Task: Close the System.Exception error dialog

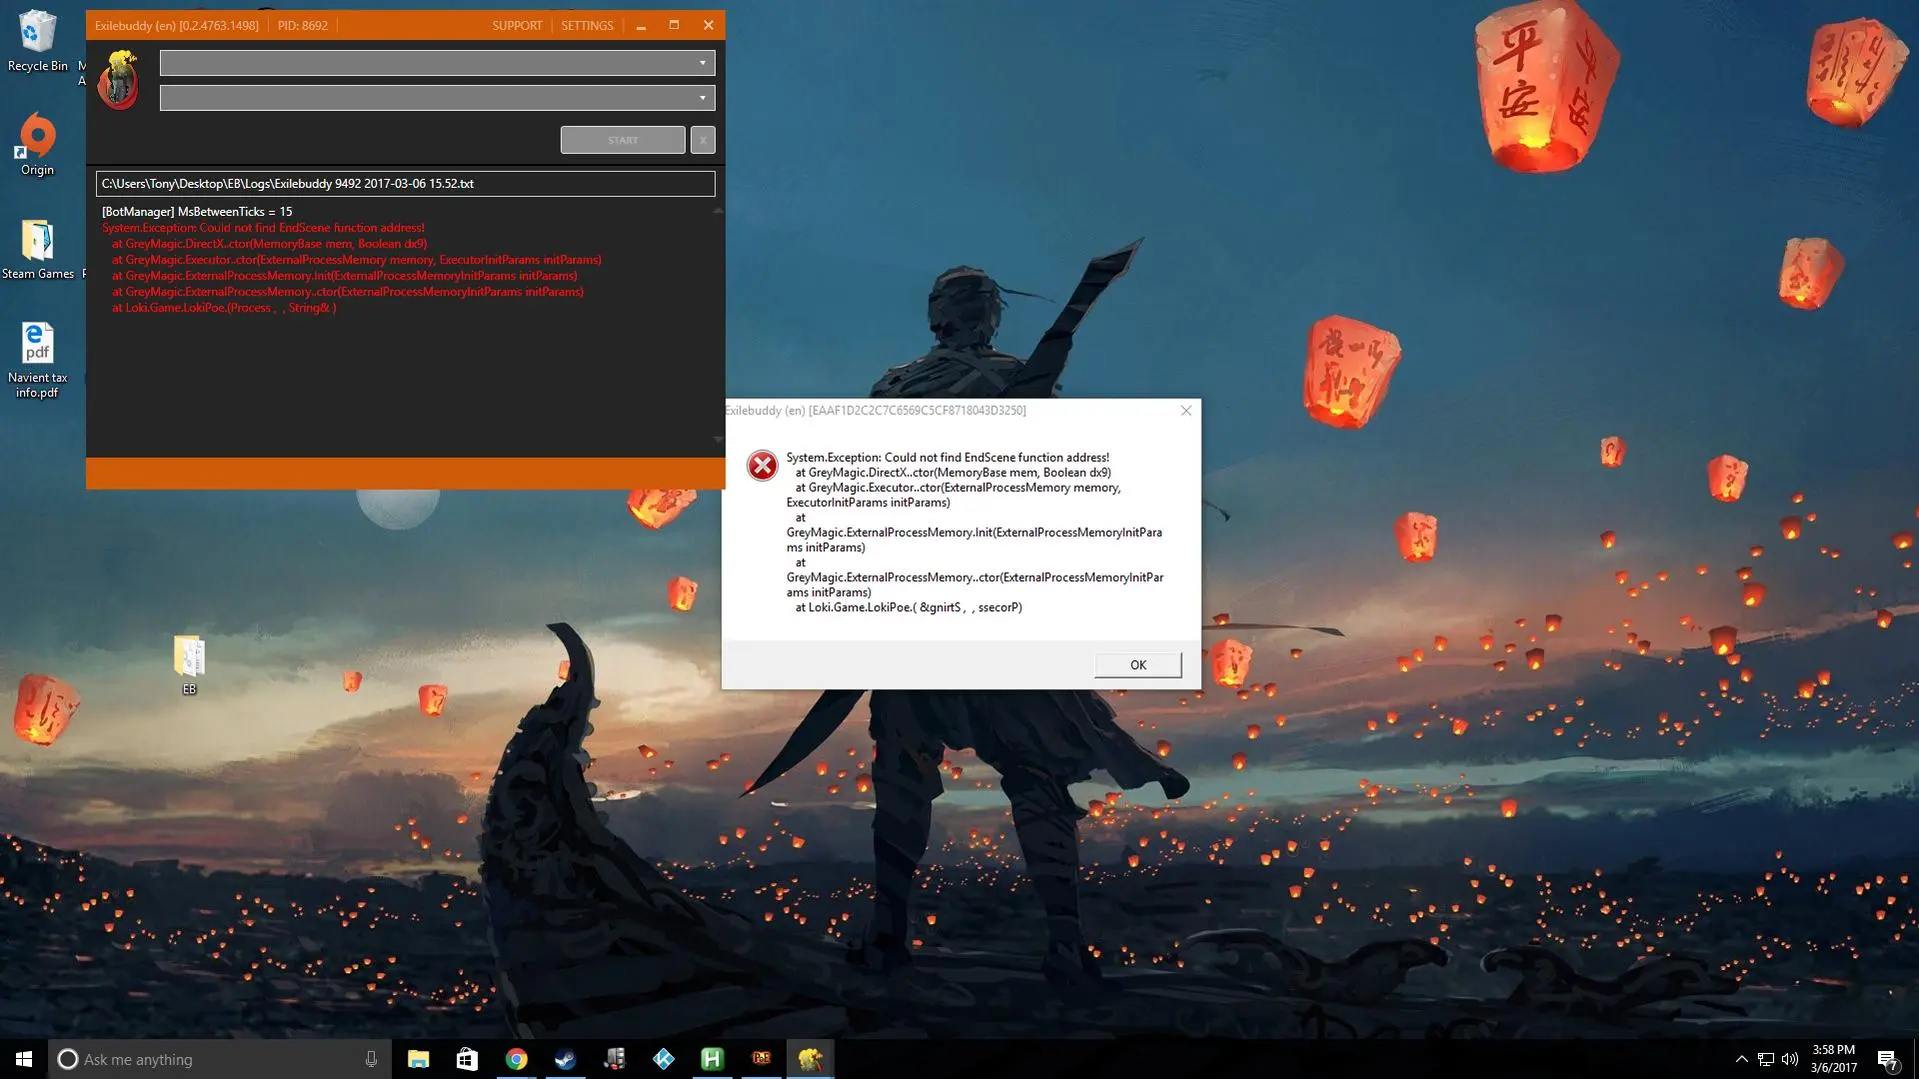Action: click(x=1185, y=410)
